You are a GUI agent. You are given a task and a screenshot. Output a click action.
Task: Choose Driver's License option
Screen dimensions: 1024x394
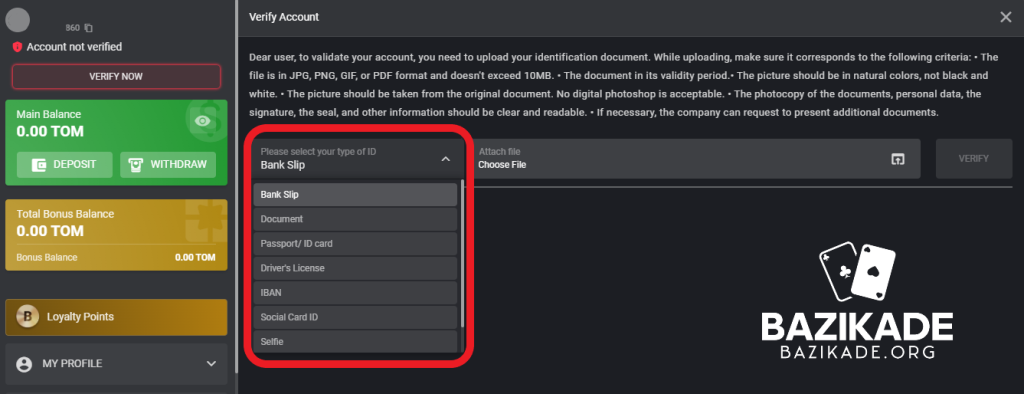(x=355, y=268)
